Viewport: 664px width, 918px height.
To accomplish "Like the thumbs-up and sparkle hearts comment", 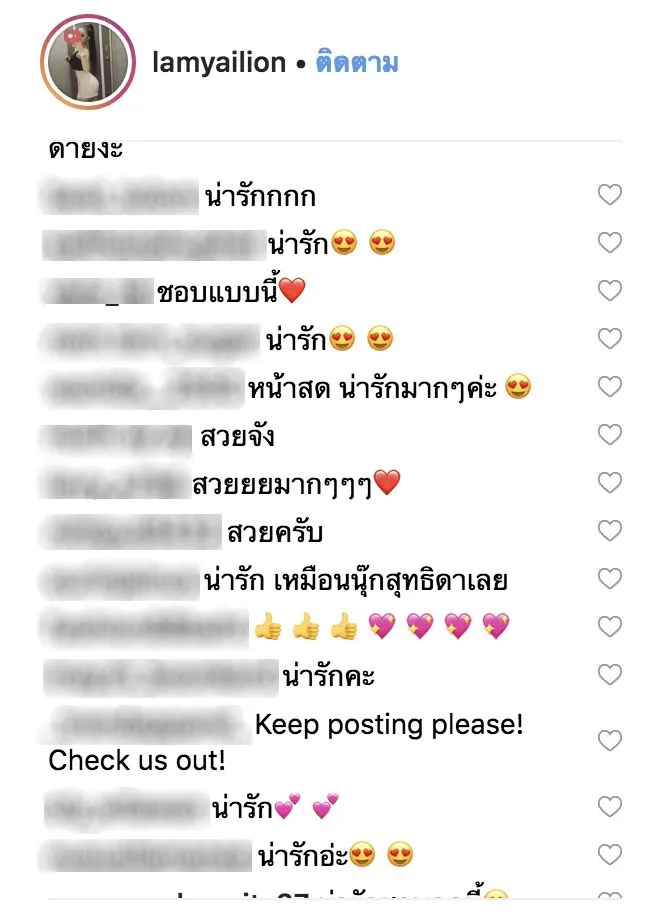I will point(610,626).
